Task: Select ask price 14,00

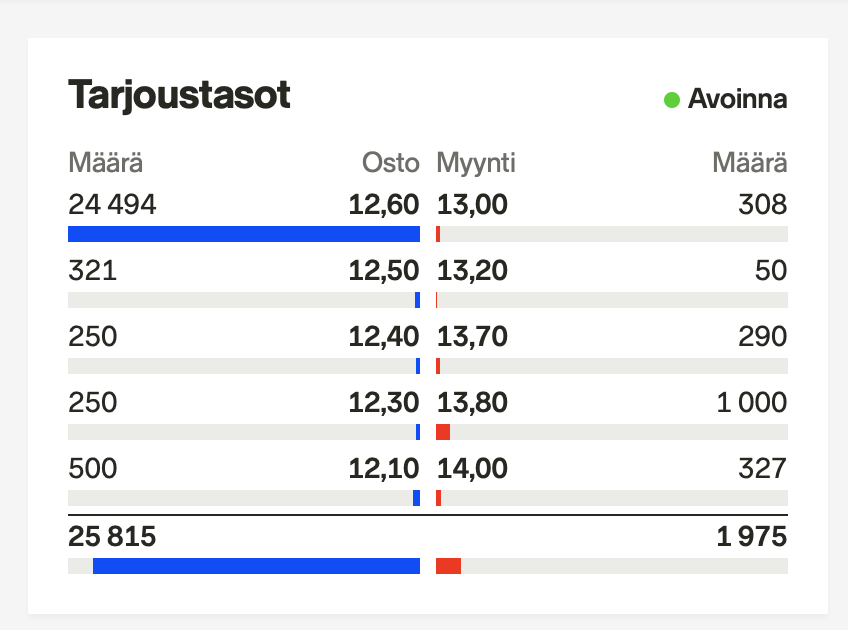Action: tap(472, 468)
